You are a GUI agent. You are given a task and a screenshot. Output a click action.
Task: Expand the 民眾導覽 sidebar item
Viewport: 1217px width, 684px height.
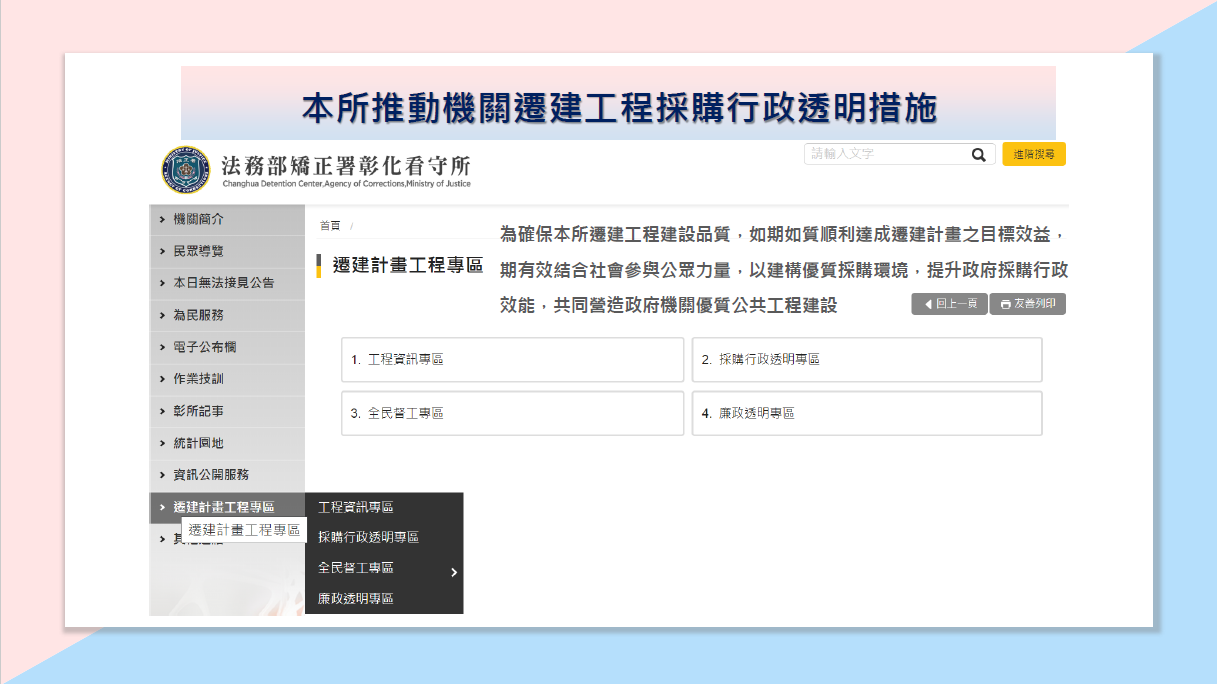198,251
